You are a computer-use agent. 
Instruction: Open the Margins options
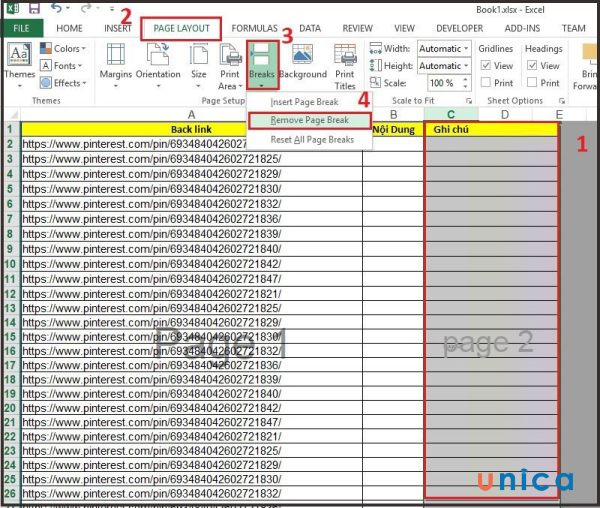(116, 65)
